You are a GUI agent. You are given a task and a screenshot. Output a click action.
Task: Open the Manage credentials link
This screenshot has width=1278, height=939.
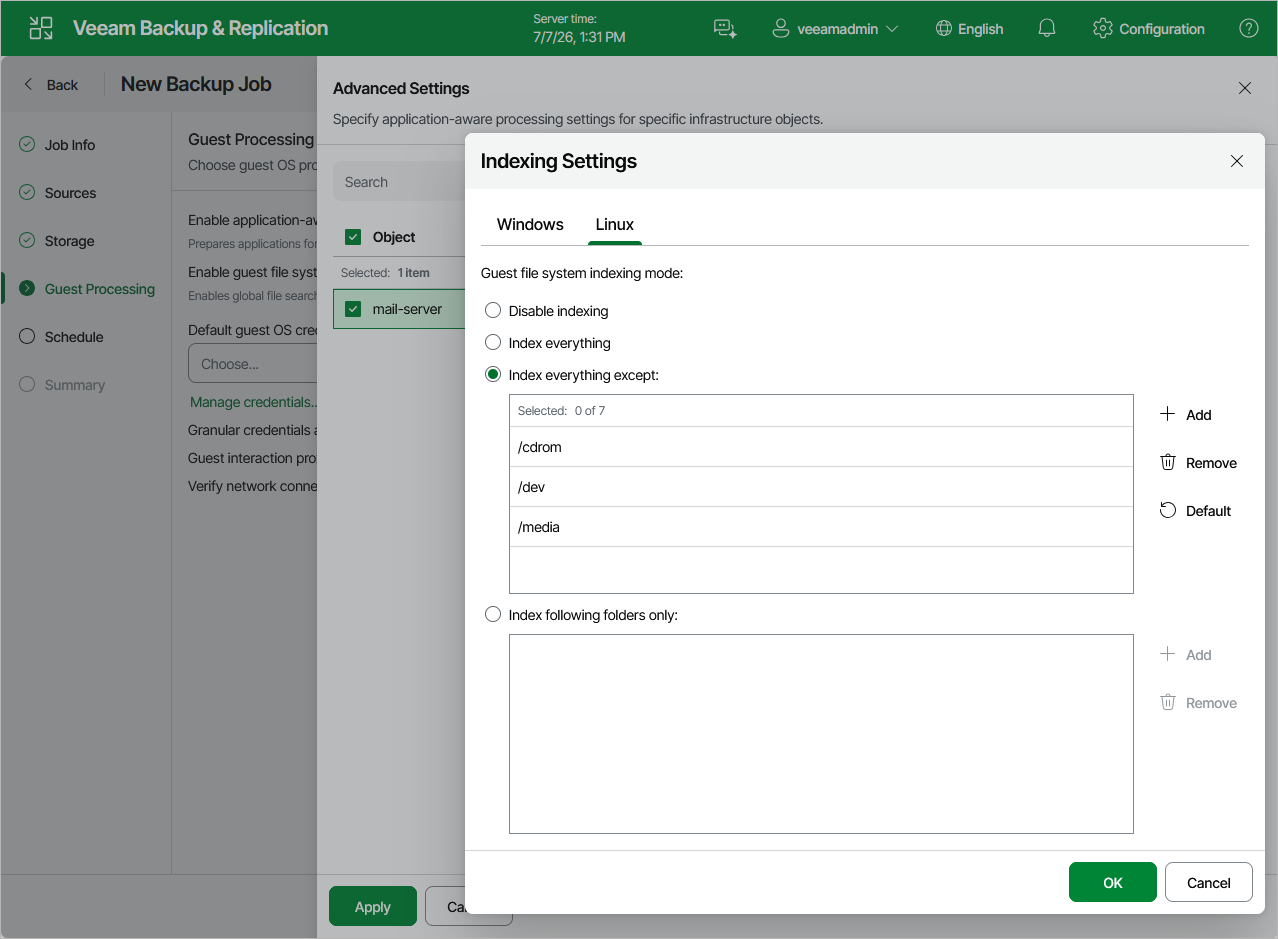click(254, 402)
